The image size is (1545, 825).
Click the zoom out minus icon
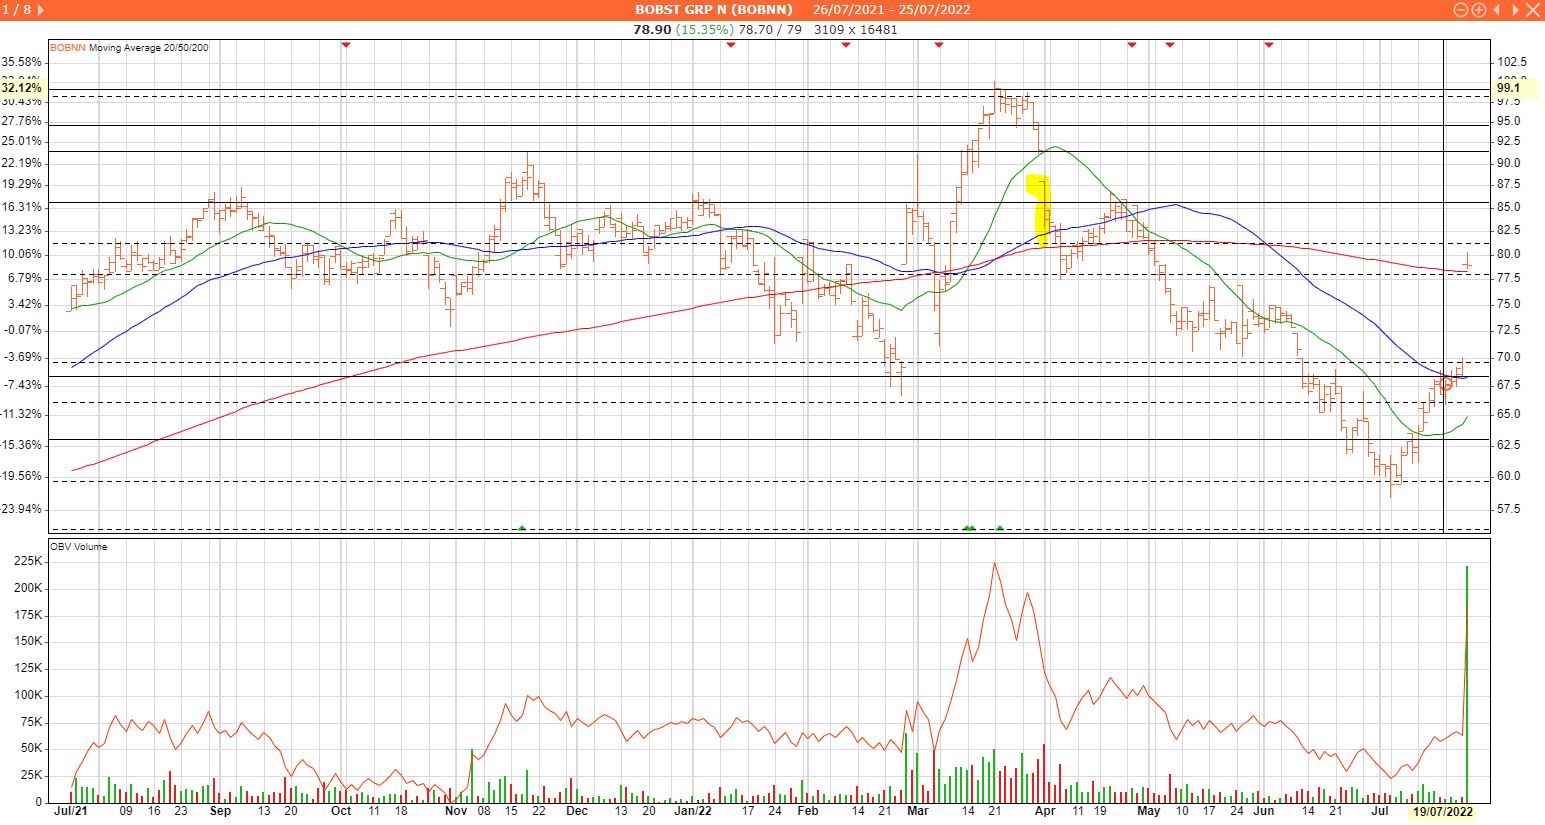(1461, 10)
